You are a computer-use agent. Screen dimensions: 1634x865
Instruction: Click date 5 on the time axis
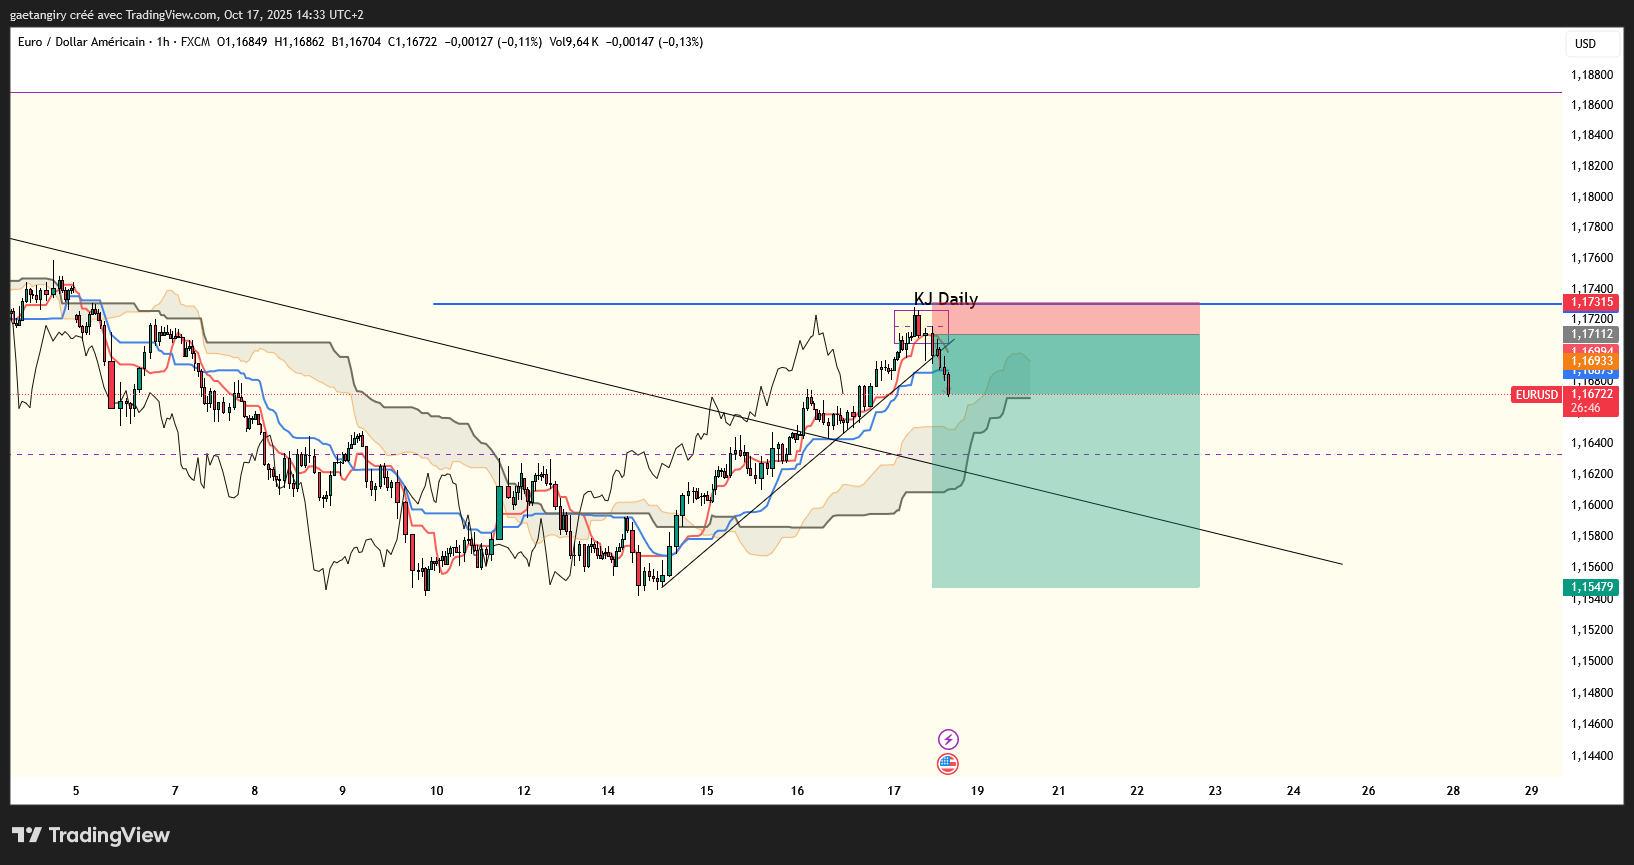(x=76, y=791)
